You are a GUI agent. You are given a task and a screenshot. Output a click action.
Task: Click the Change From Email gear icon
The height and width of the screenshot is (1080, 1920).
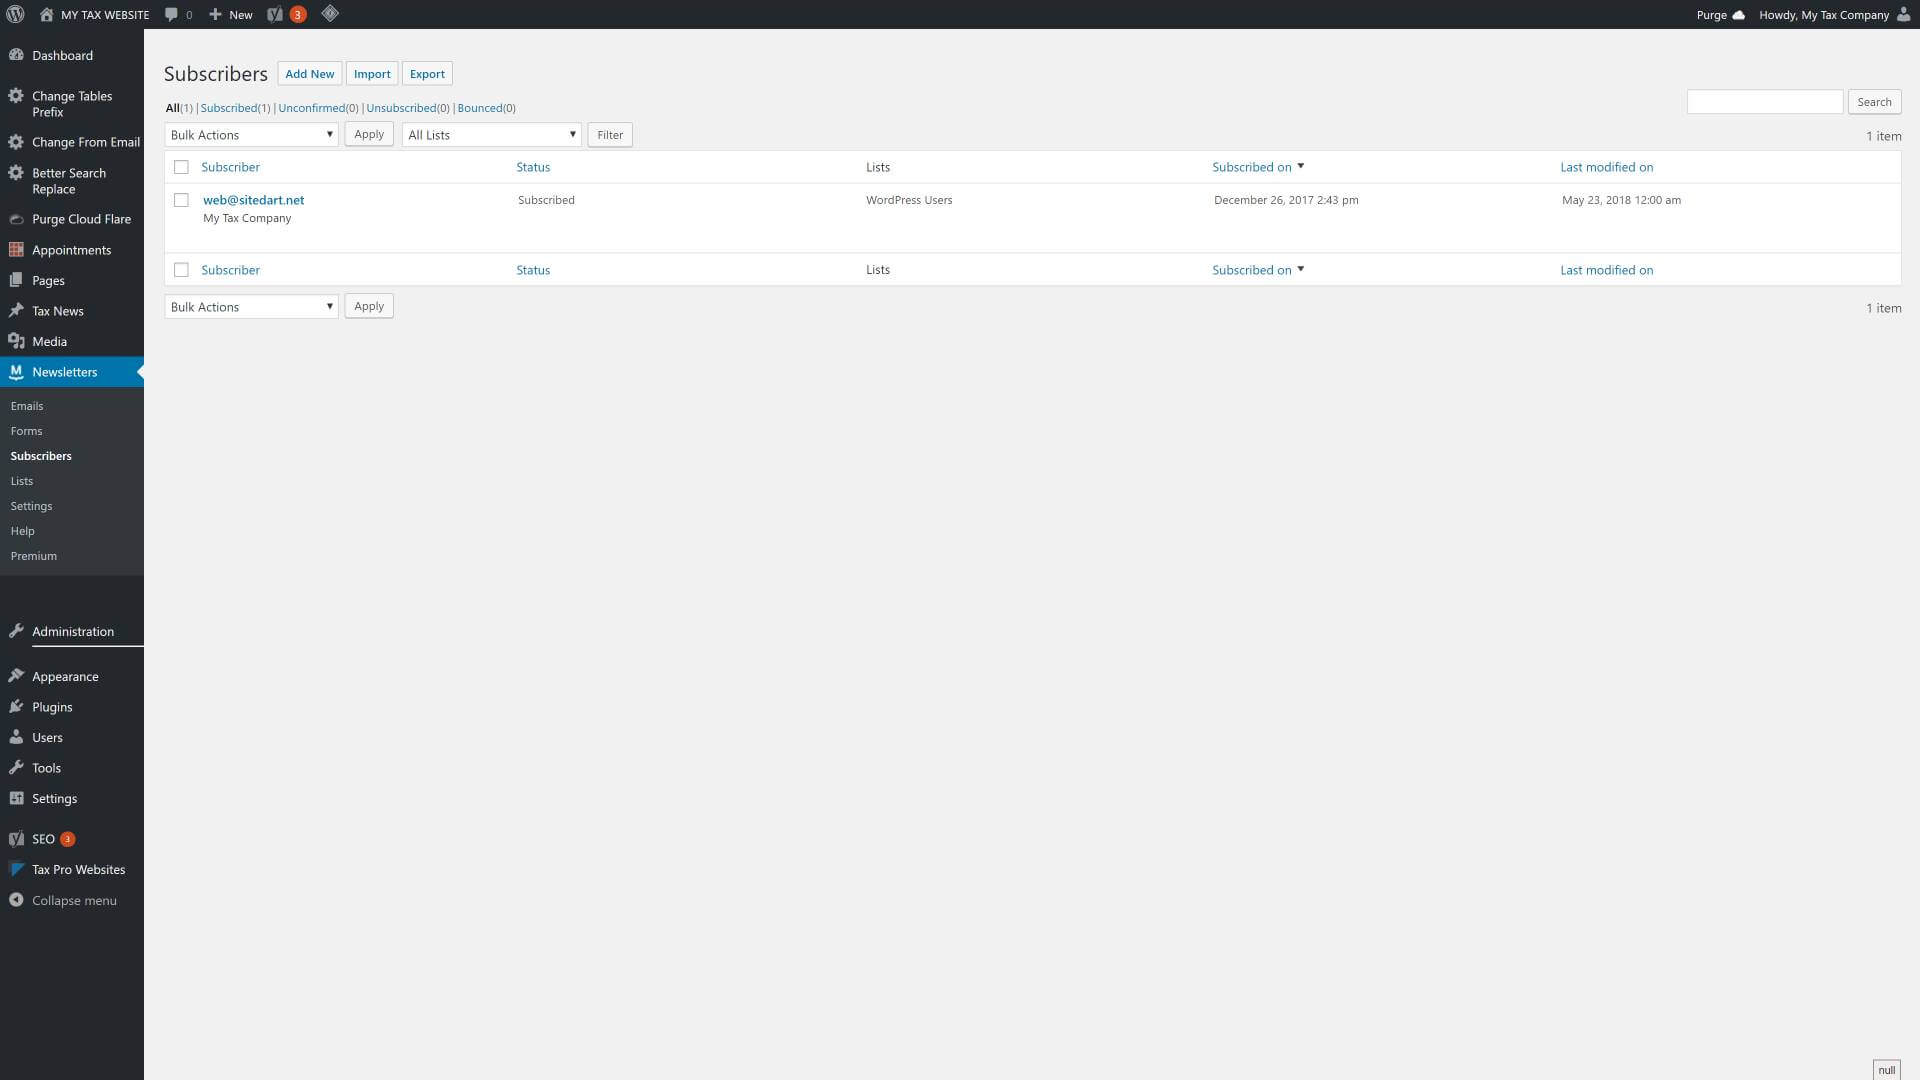tap(16, 142)
